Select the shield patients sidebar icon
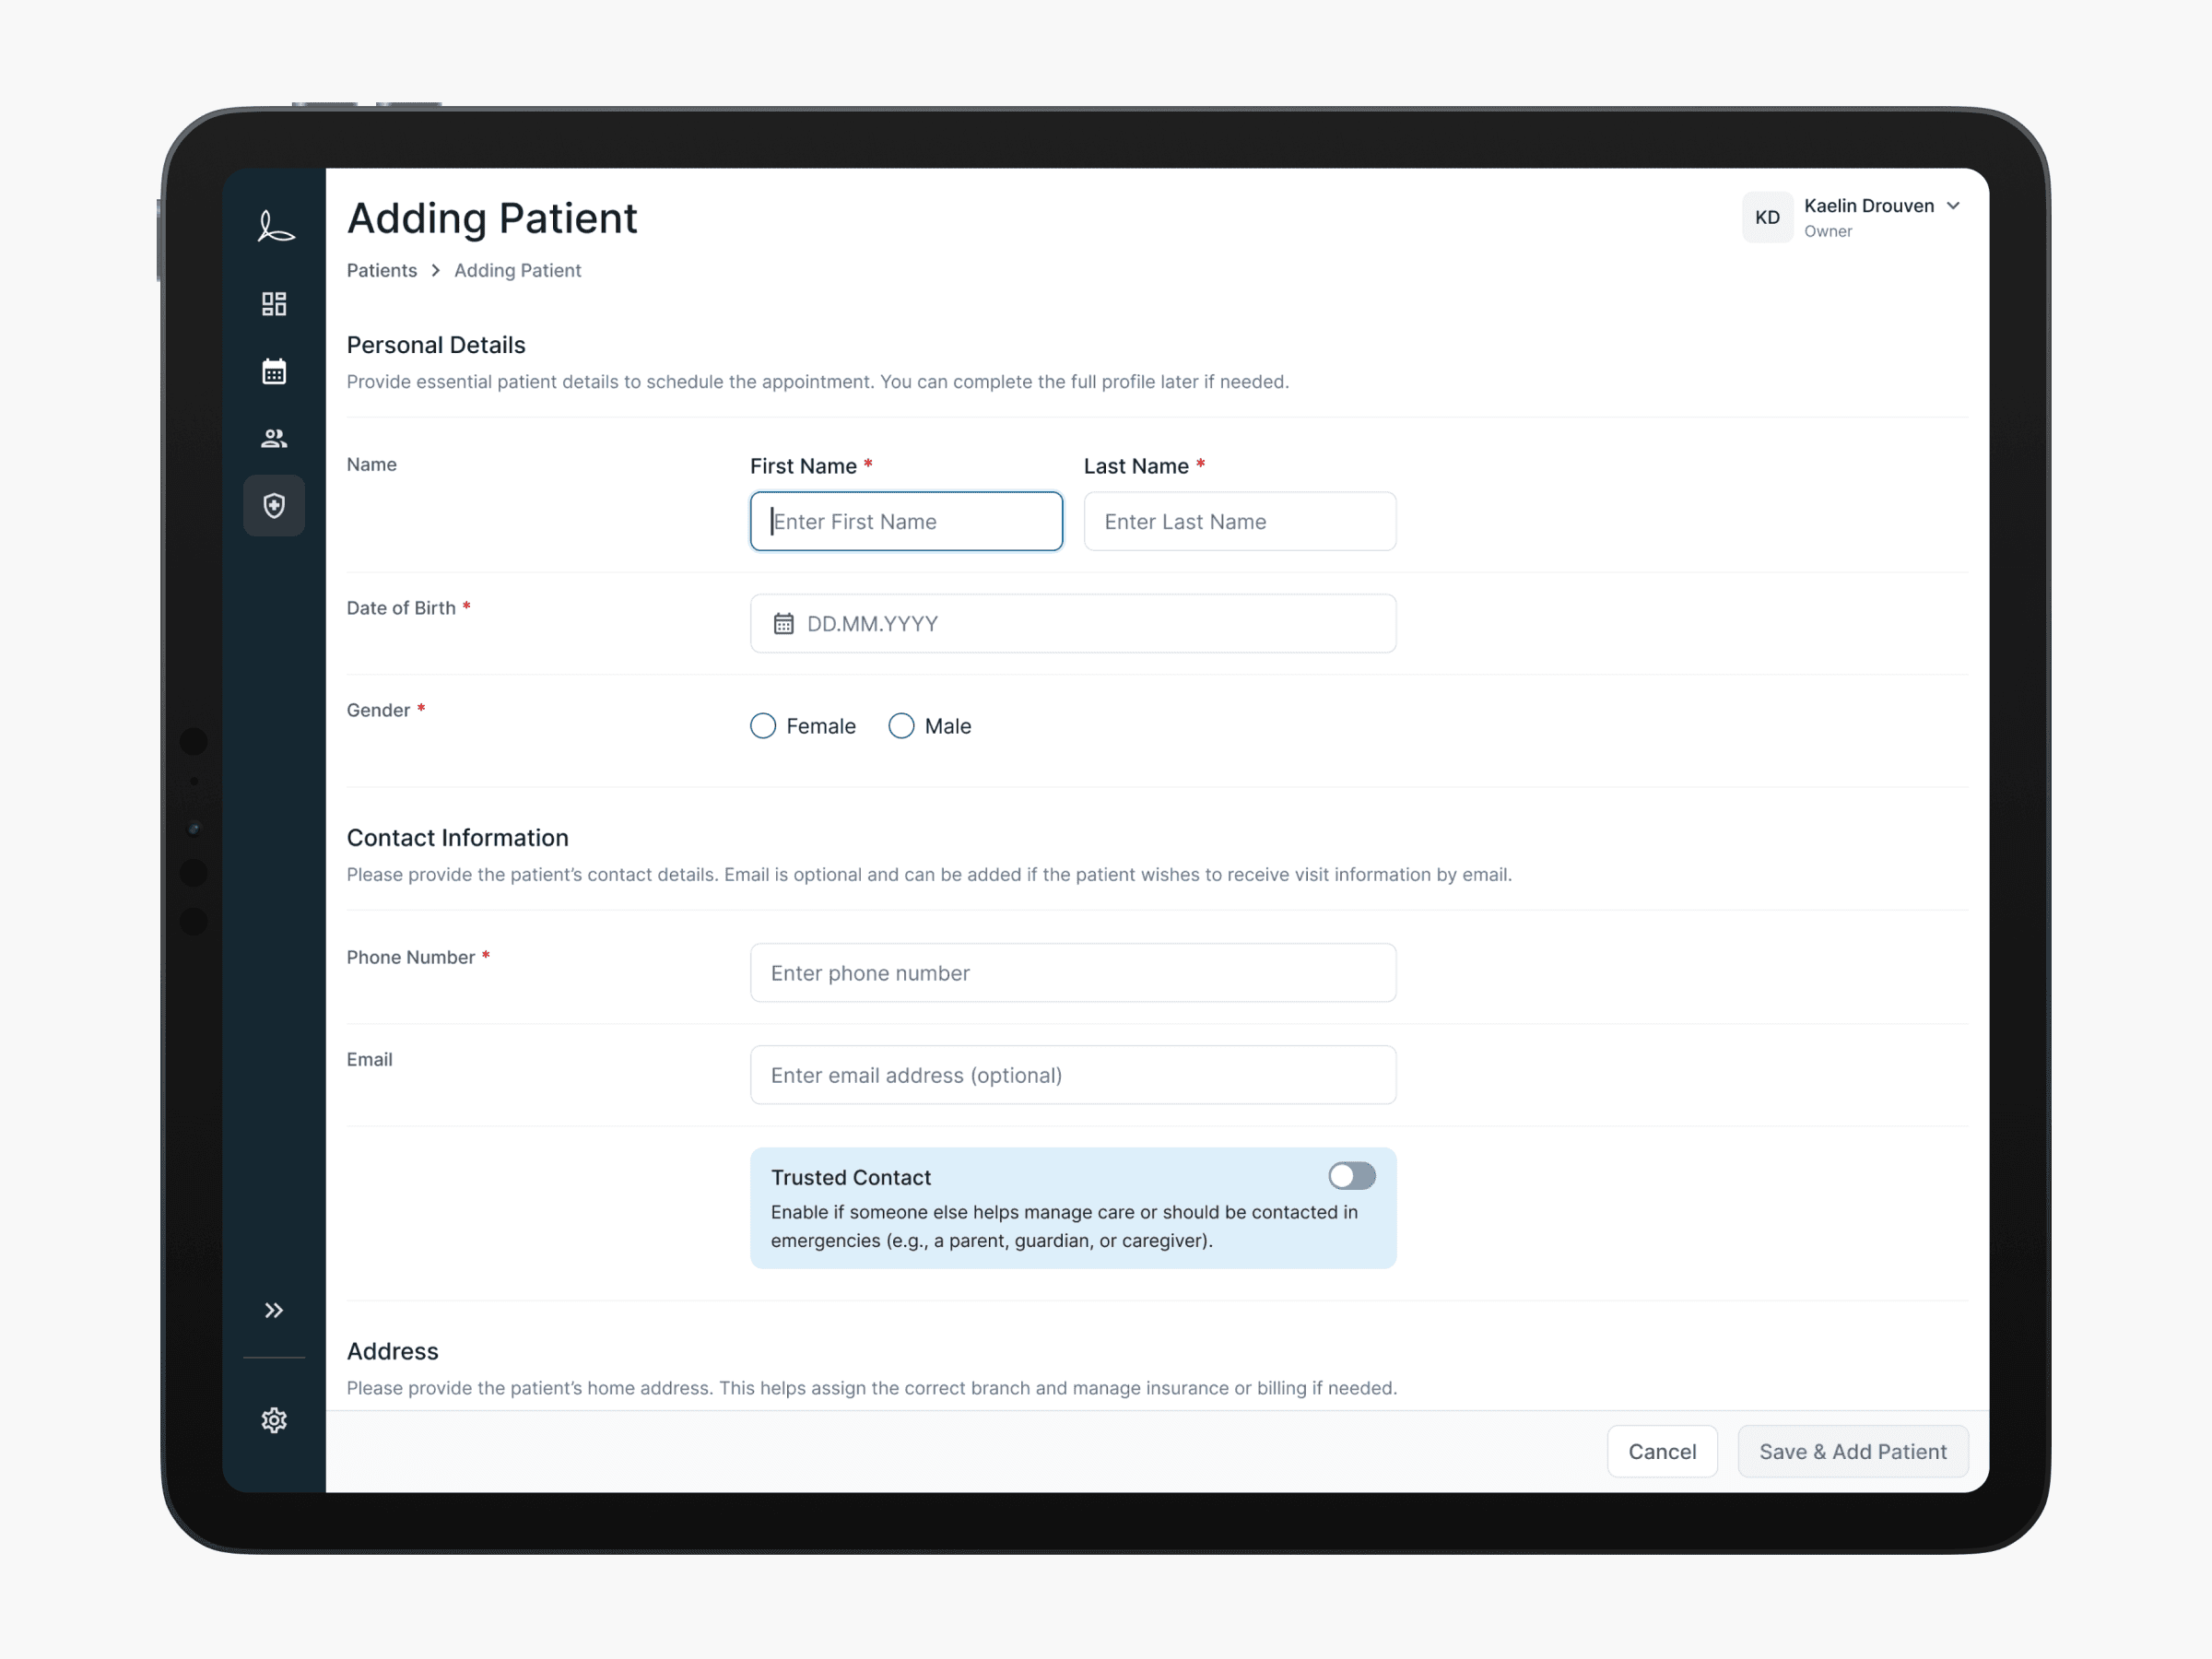 [274, 506]
